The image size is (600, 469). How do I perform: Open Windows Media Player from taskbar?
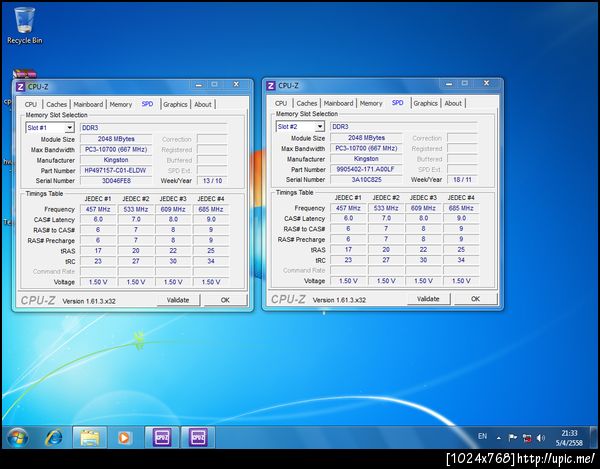point(124,437)
